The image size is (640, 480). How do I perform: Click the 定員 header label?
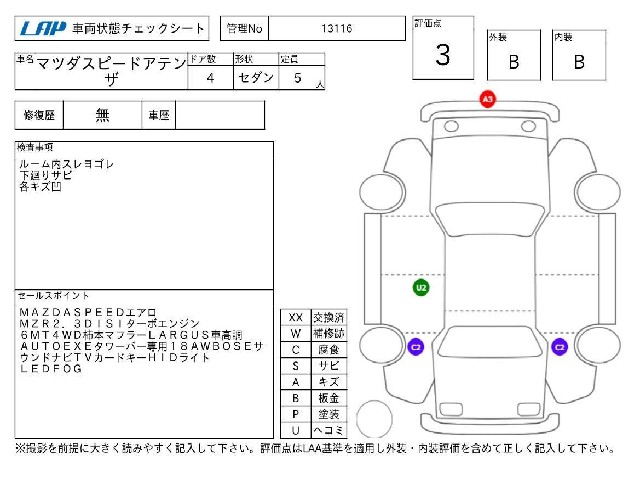[289, 59]
